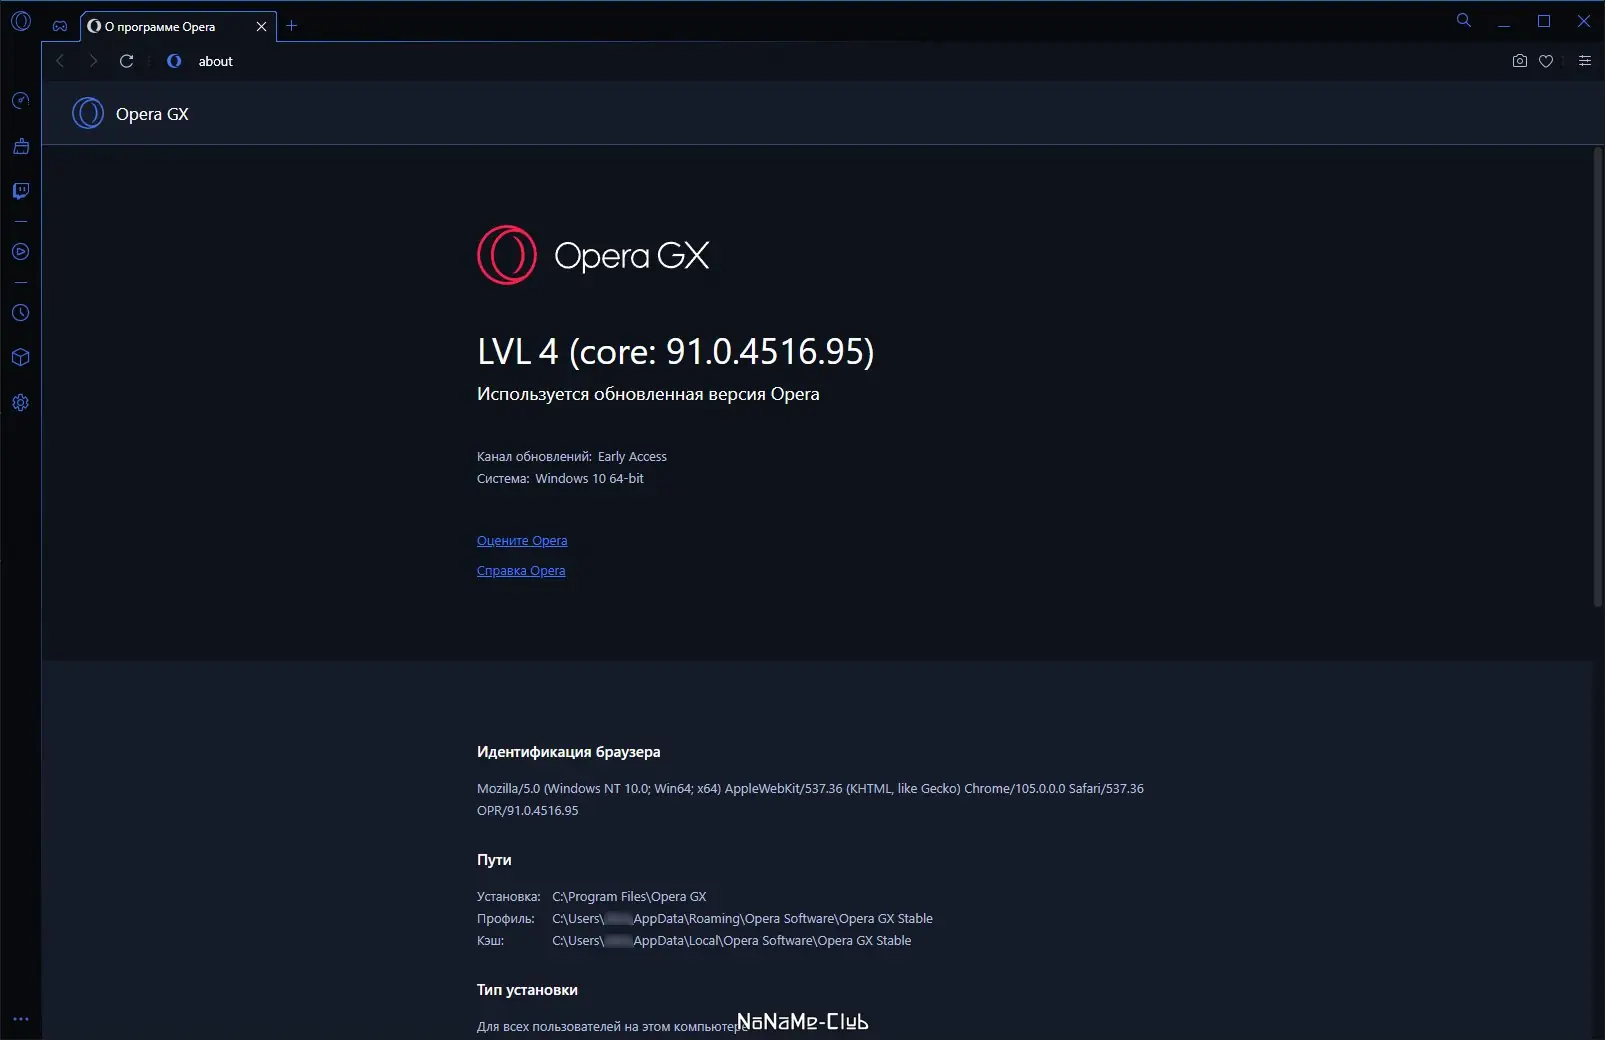Open the GX Corner gamepad icon
This screenshot has width=1605, height=1040.
[x=60, y=26]
